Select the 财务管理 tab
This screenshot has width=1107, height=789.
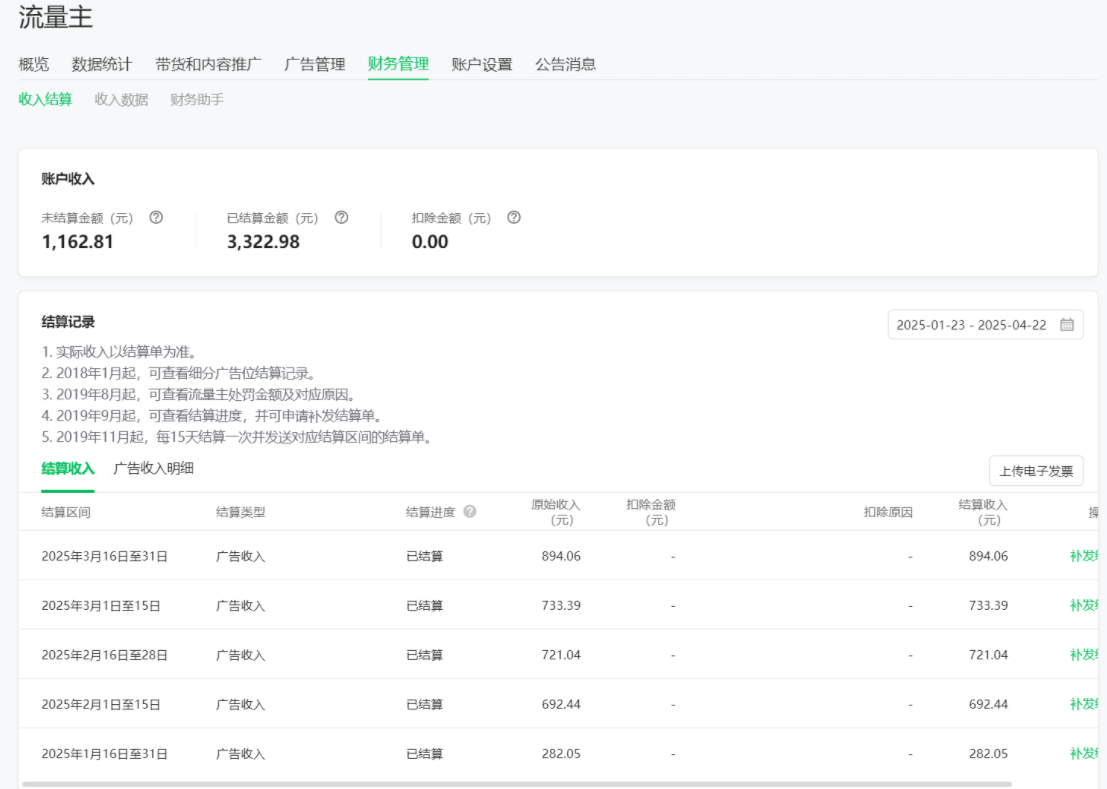click(x=398, y=64)
